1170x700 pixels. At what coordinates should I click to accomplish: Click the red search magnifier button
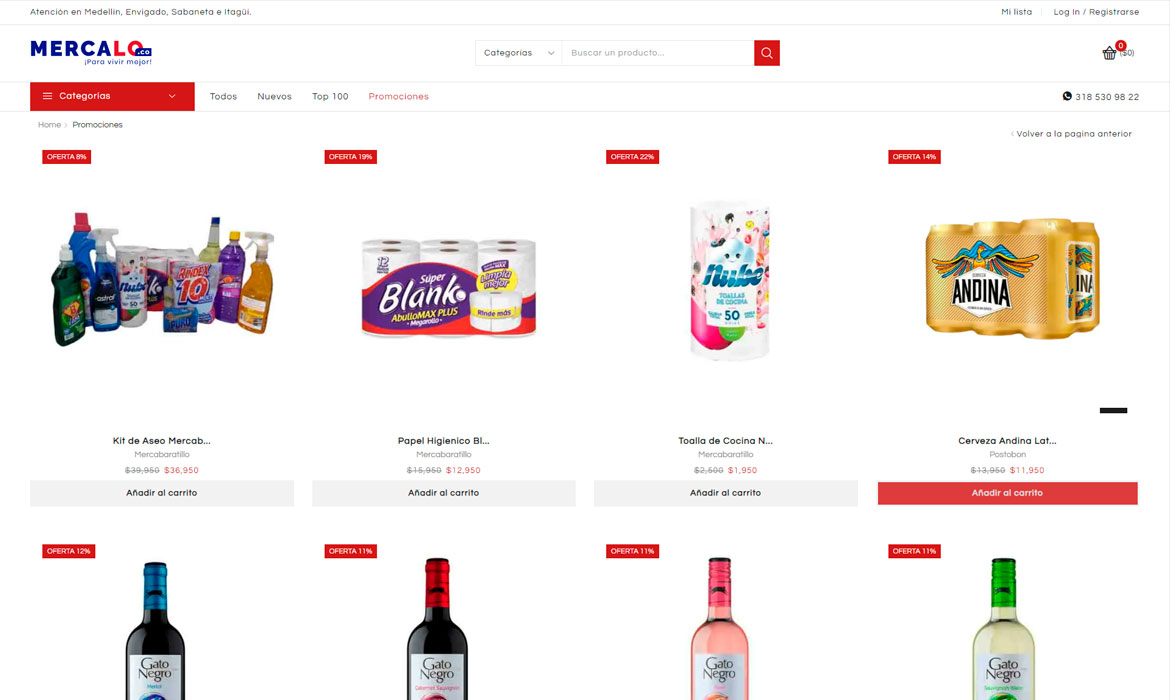pos(766,53)
